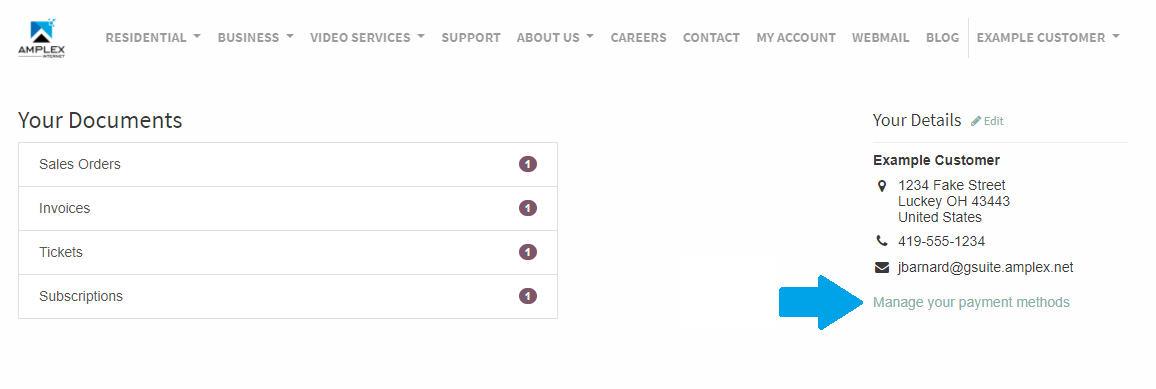This screenshot has width=1156, height=389.
Task: Open the Video Services dropdown
Action: pyautogui.click(x=367, y=38)
